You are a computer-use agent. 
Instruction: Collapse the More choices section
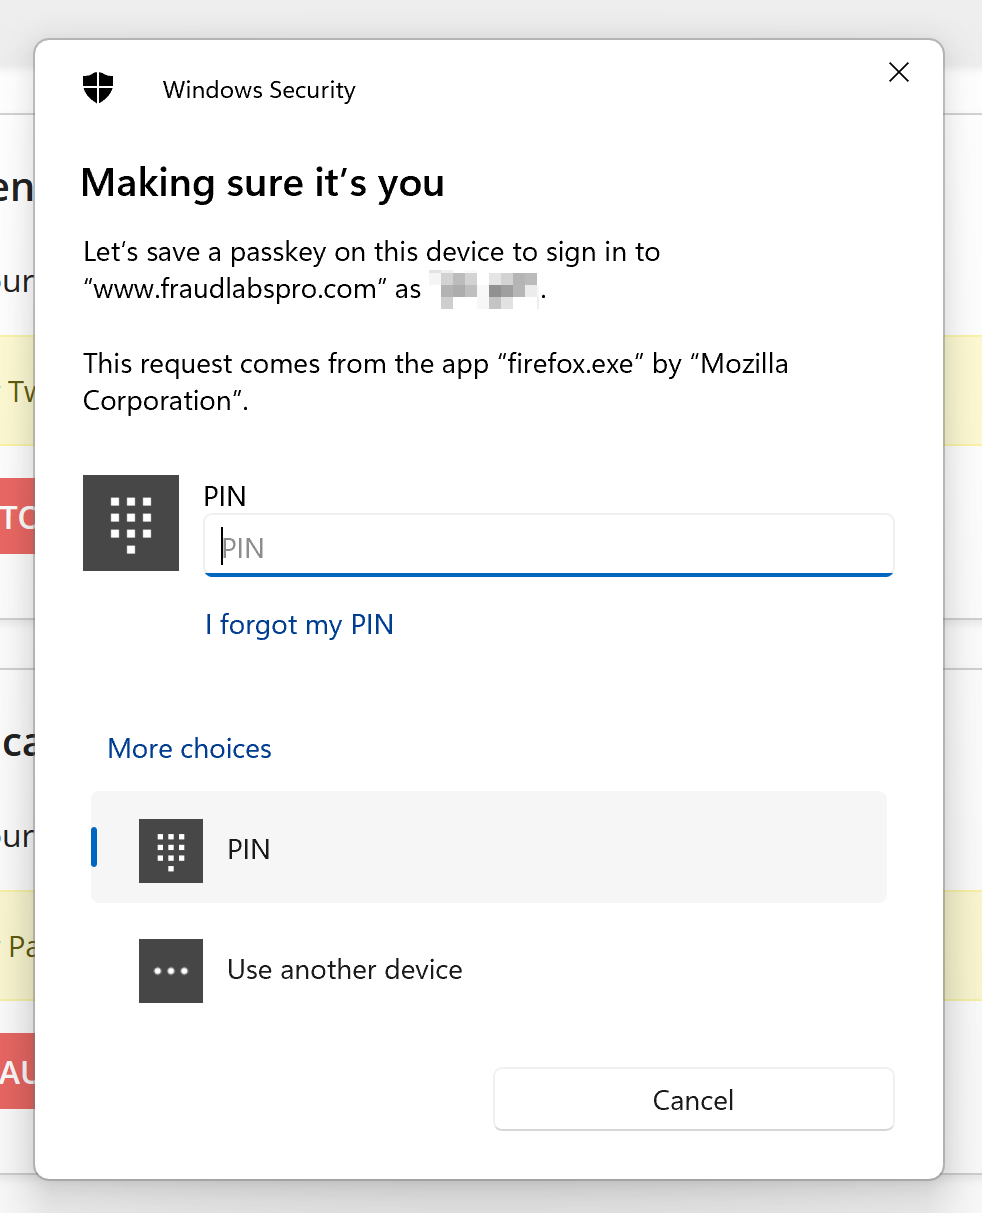190,749
